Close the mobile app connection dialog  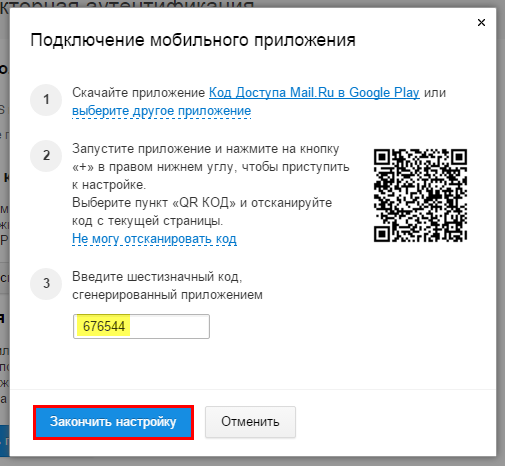coord(481,23)
